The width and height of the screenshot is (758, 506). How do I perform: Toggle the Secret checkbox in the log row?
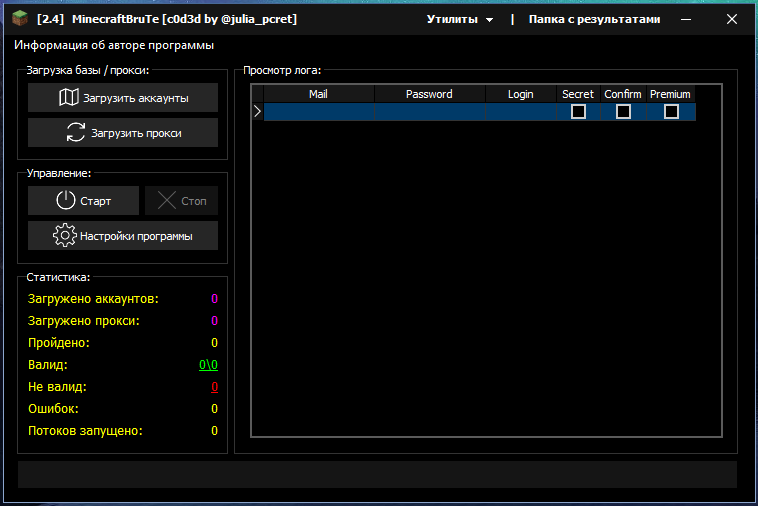pyautogui.click(x=578, y=112)
